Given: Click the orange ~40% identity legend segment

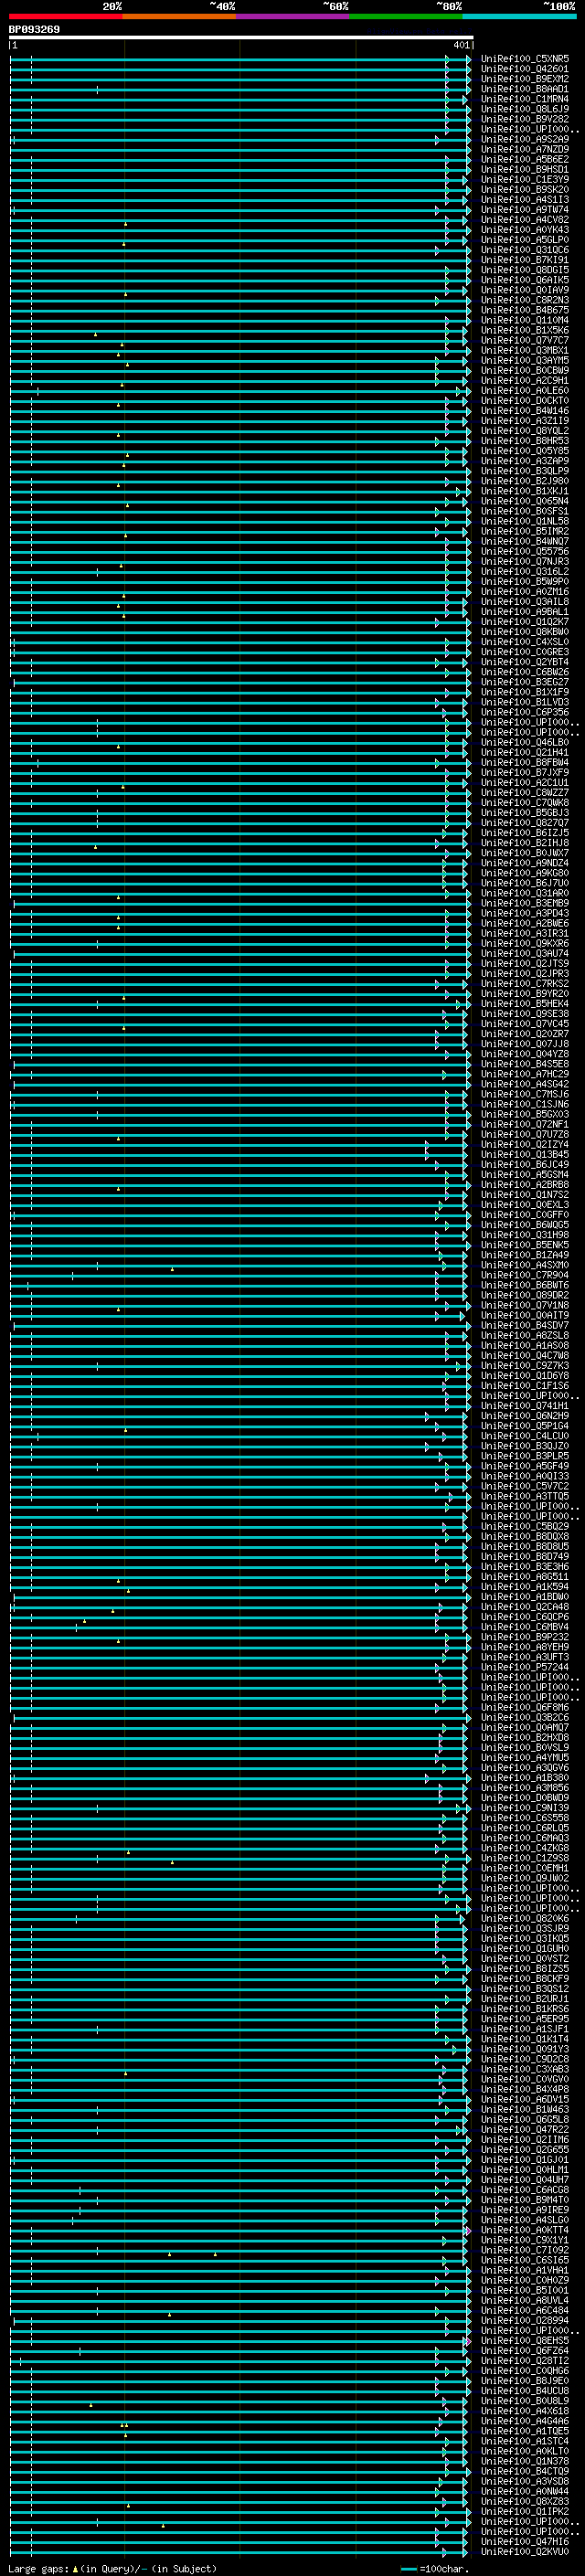Looking at the screenshot, I should click(x=179, y=16).
